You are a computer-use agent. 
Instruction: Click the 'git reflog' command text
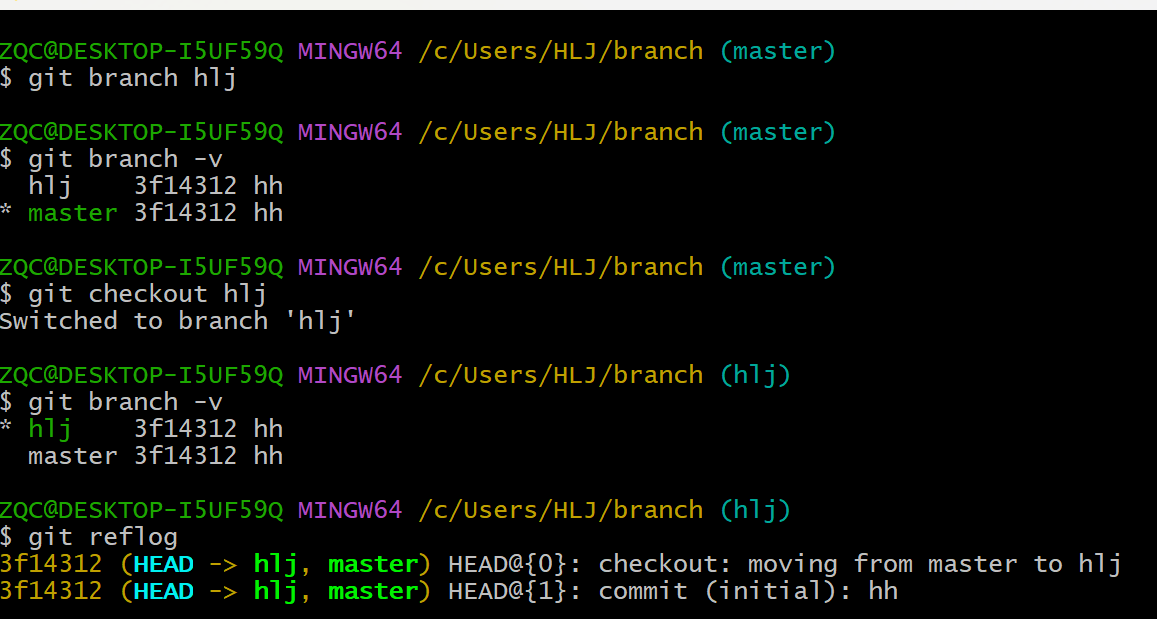(x=103, y=537)
